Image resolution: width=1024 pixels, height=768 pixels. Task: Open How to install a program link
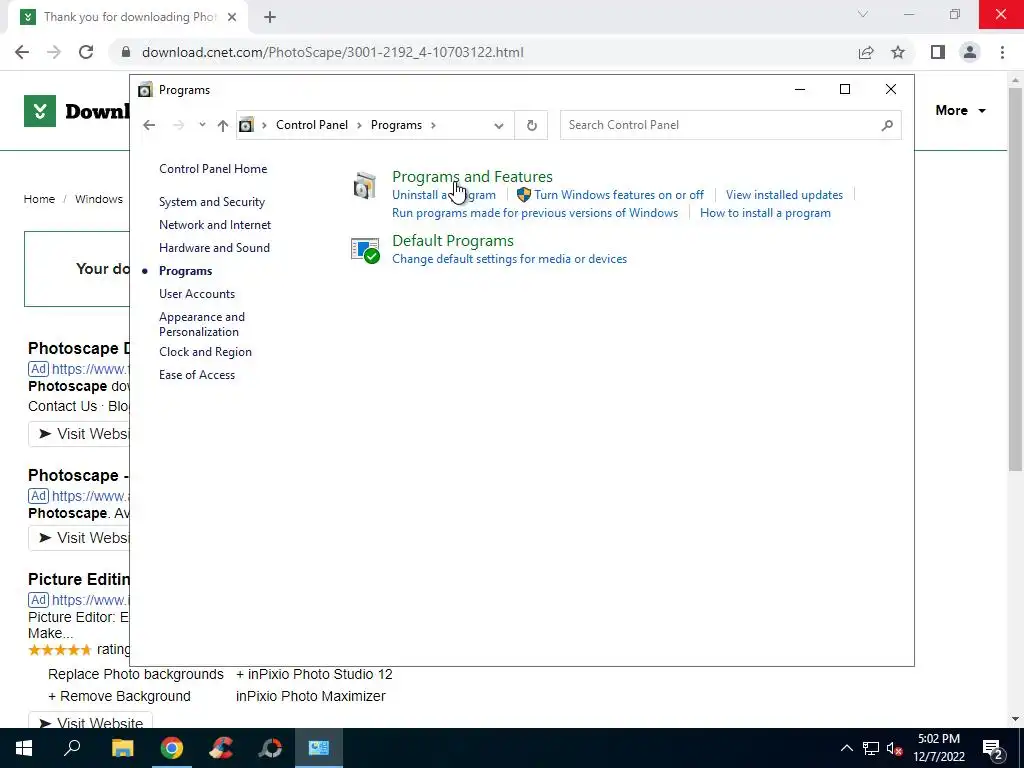pos(765,213)
